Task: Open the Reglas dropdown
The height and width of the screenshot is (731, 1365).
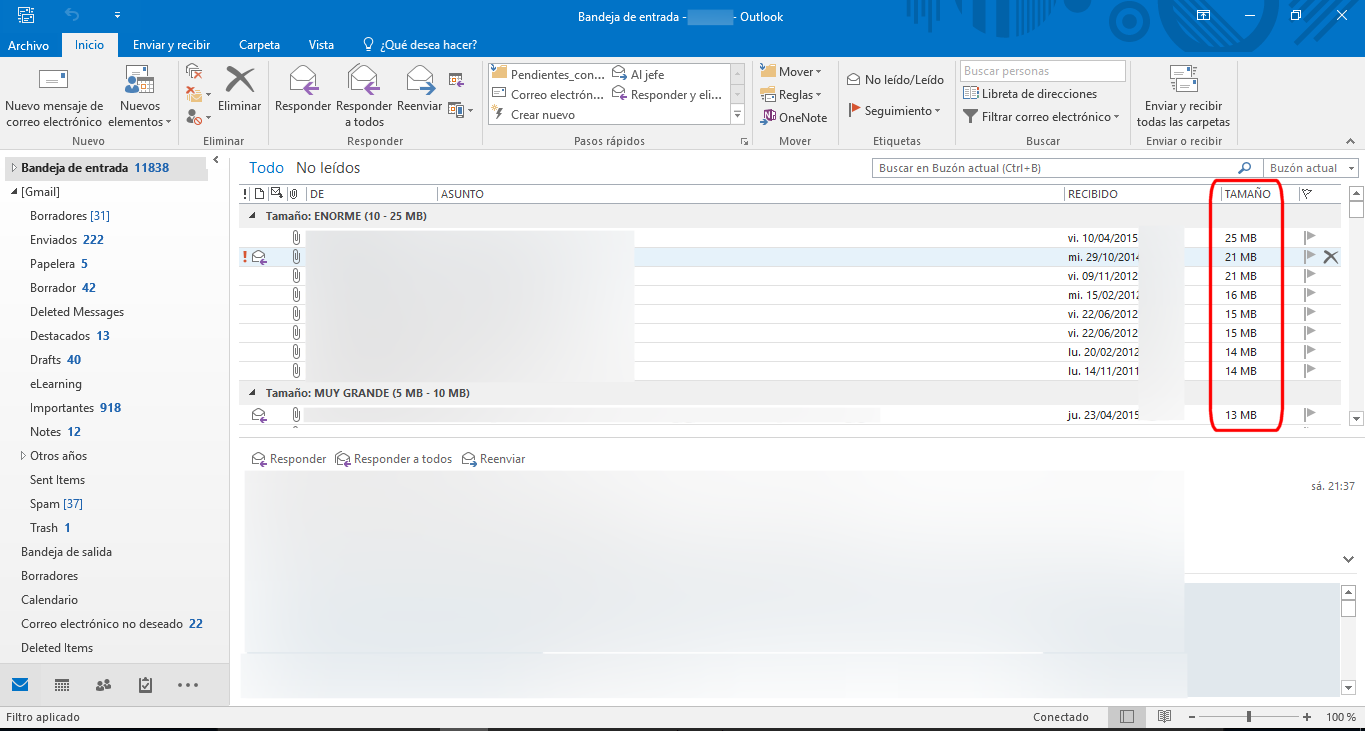Action: point(790,94)
